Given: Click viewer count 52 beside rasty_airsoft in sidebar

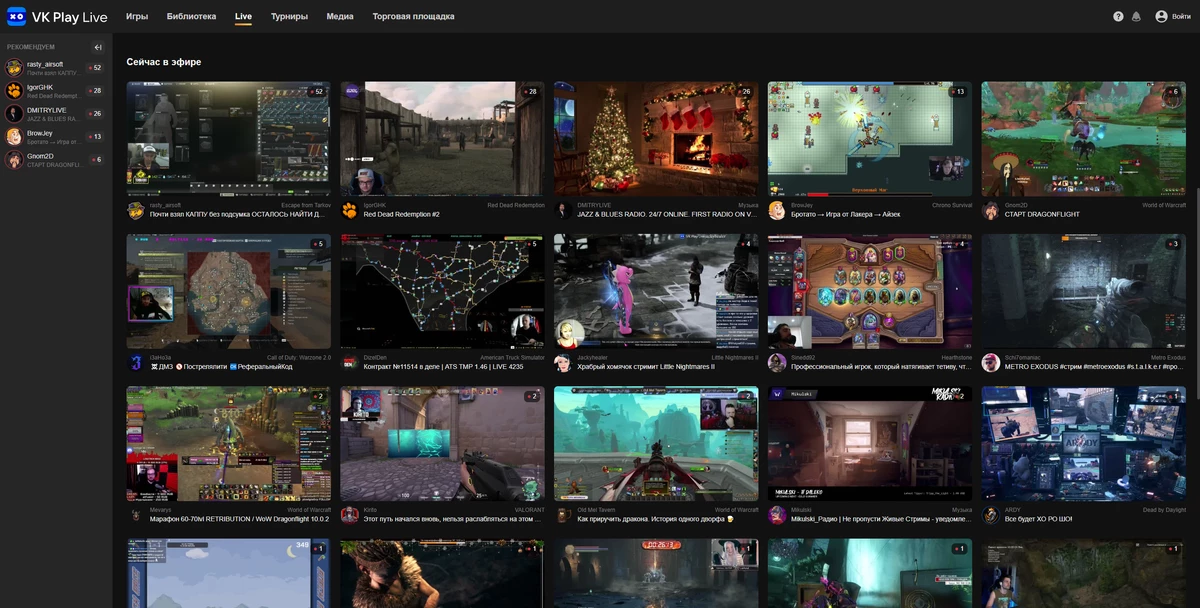Looking at the screenshot, I should 96,68.
